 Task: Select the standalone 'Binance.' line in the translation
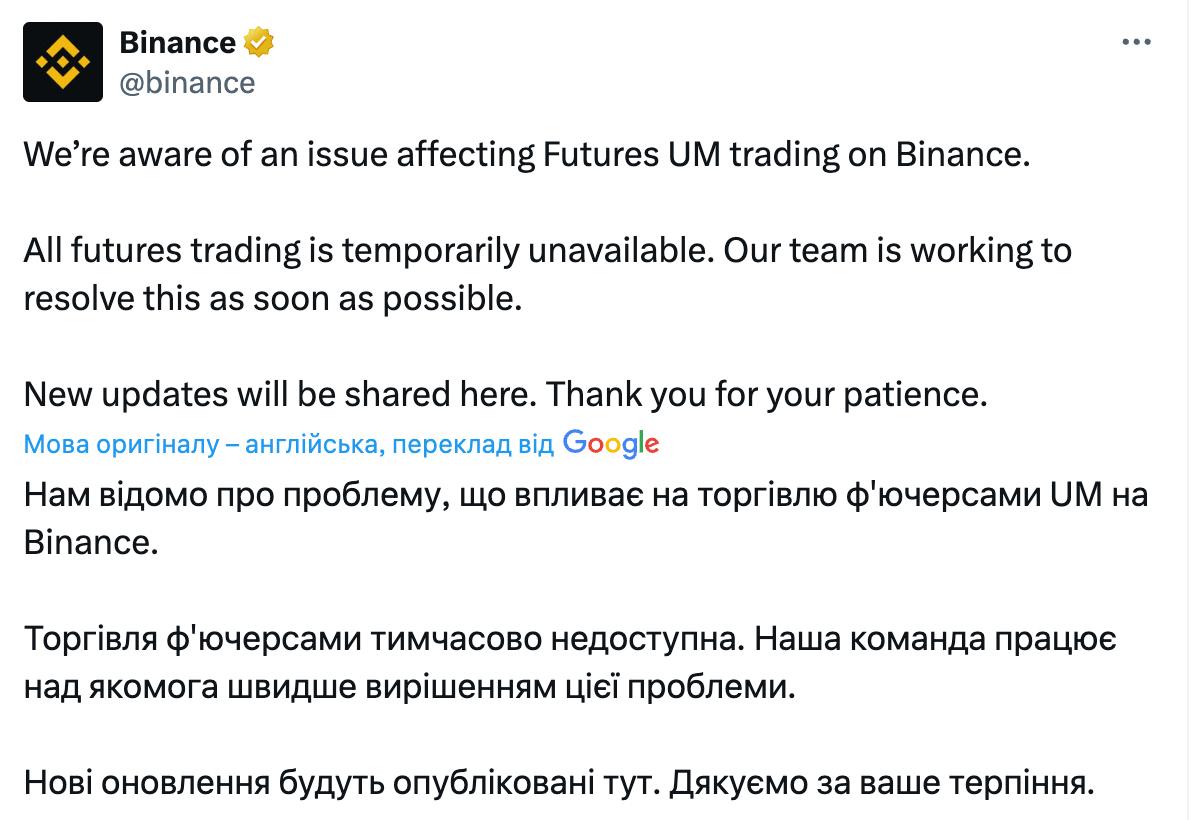[90, 543]
